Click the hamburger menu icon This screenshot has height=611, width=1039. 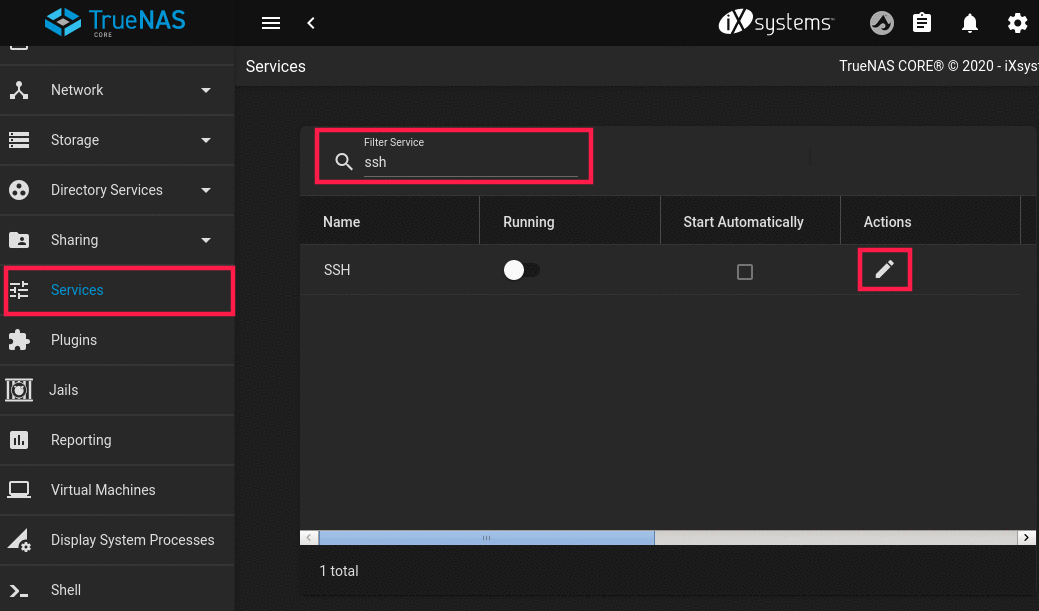pos(270,23)
